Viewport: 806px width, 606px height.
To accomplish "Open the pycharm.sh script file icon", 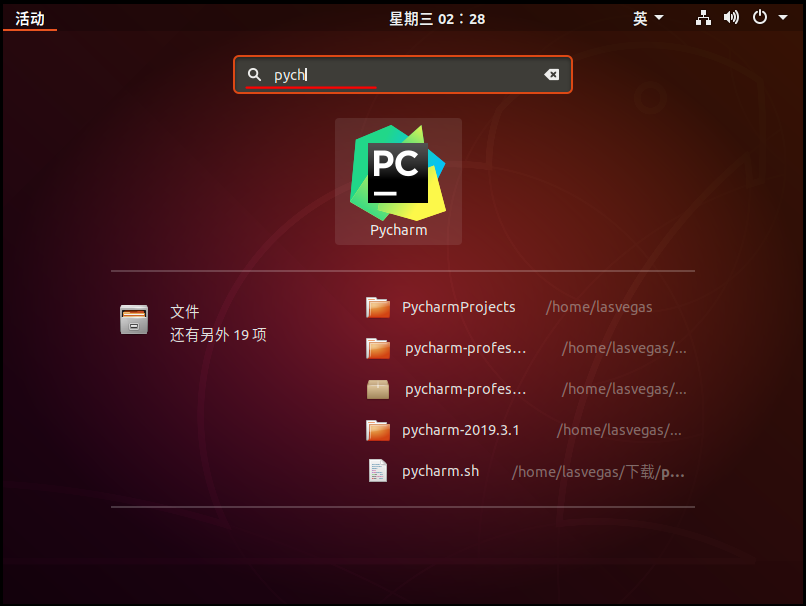I will click(378, 471).
